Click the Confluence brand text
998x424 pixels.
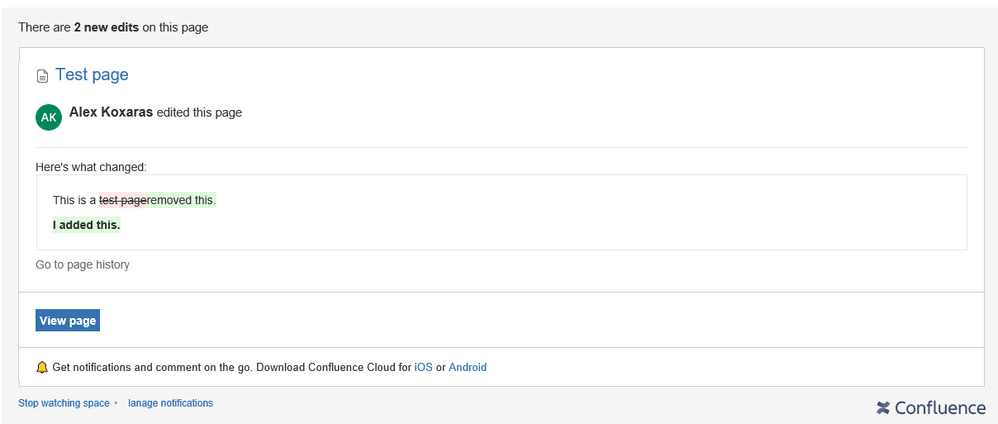pyautogui.click(x=939, y=408)
